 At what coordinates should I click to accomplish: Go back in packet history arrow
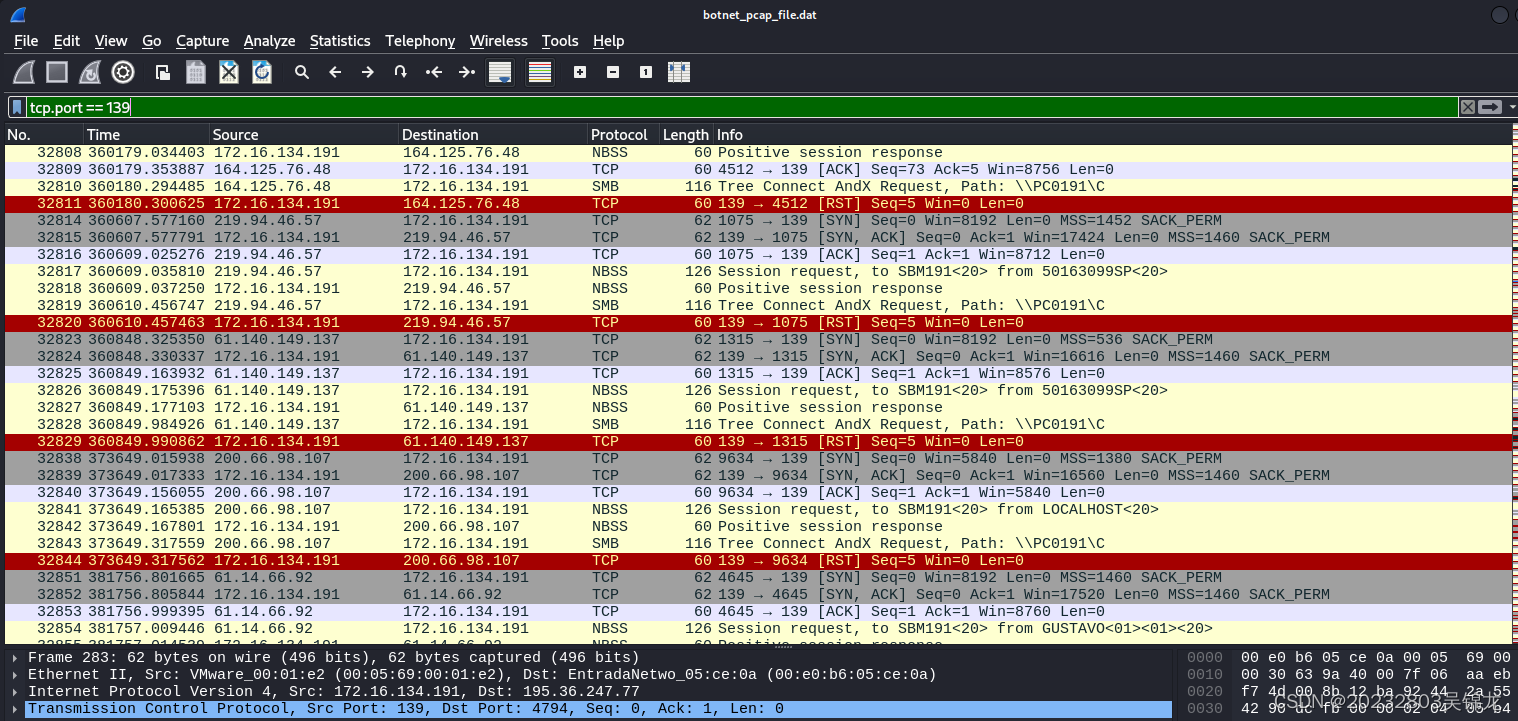pos(335,72)
